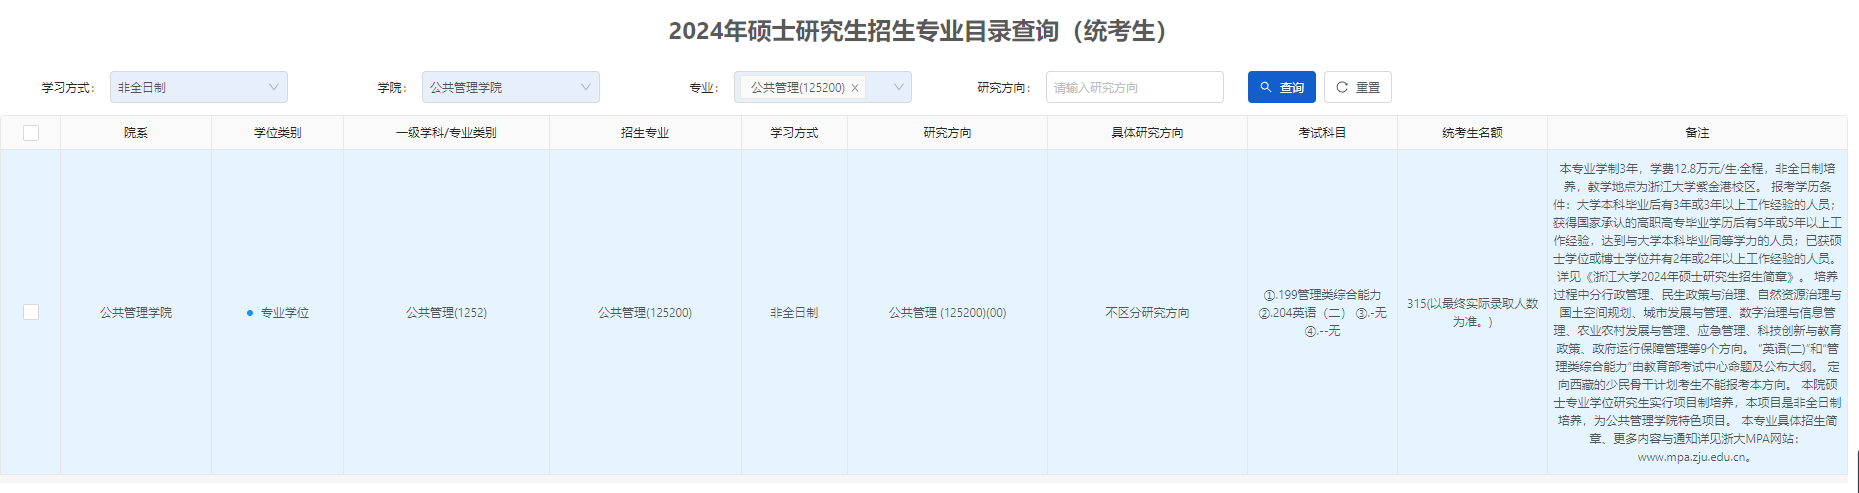Select the 公共管理 (125200)(00) research direction cell
The image size is (1859, 493).
coord(947,313)
